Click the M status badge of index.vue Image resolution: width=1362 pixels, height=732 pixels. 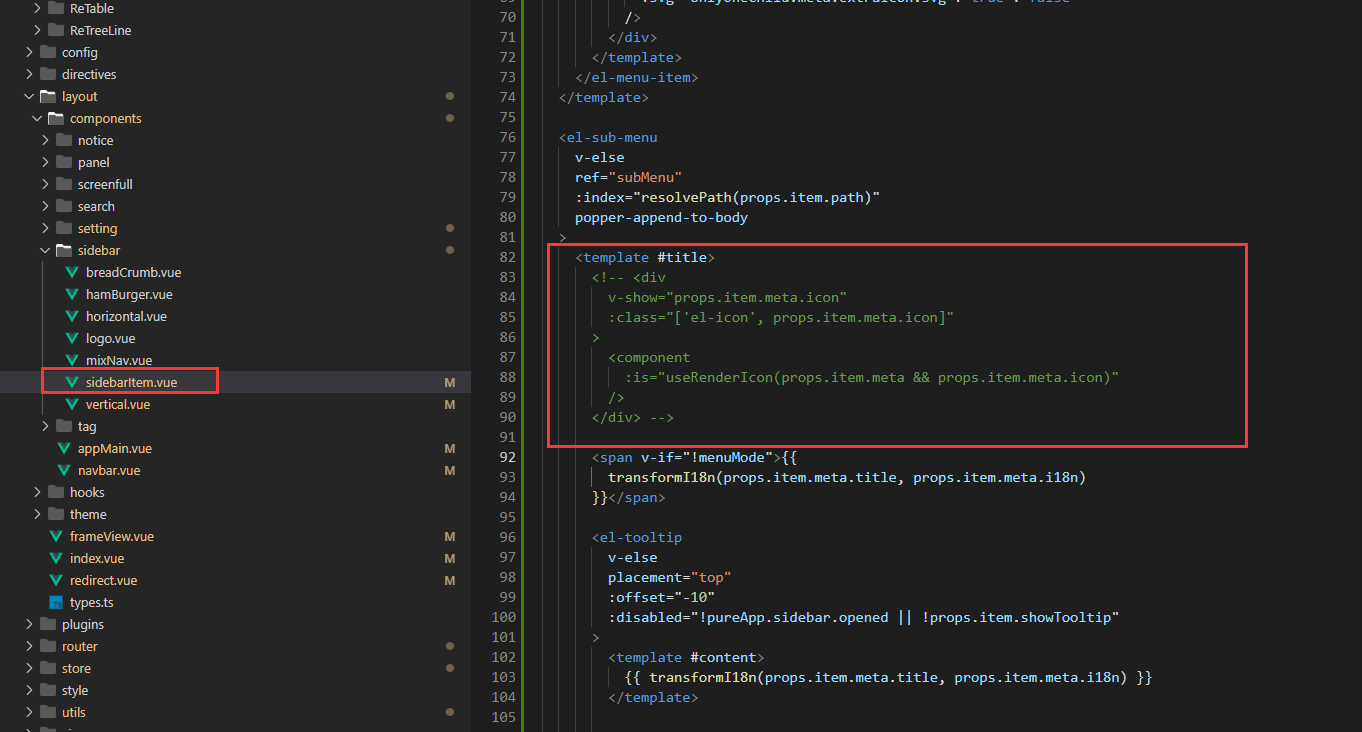click(x=450, y=558)
